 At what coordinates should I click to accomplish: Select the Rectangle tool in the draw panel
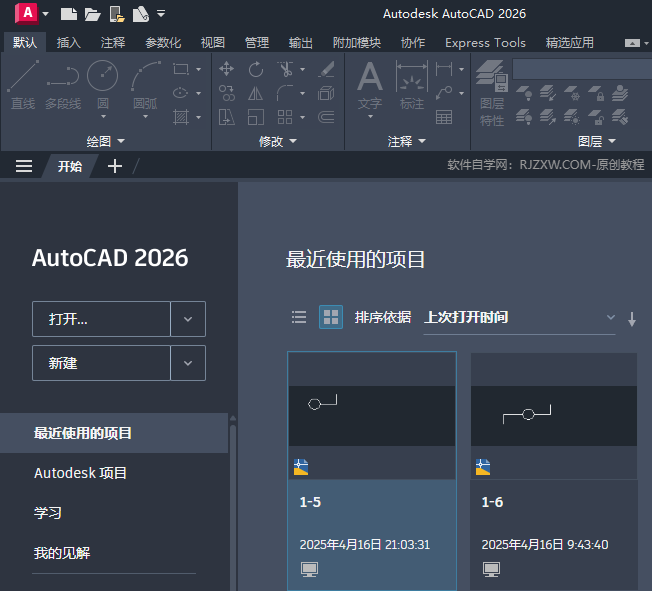[180, 69]
